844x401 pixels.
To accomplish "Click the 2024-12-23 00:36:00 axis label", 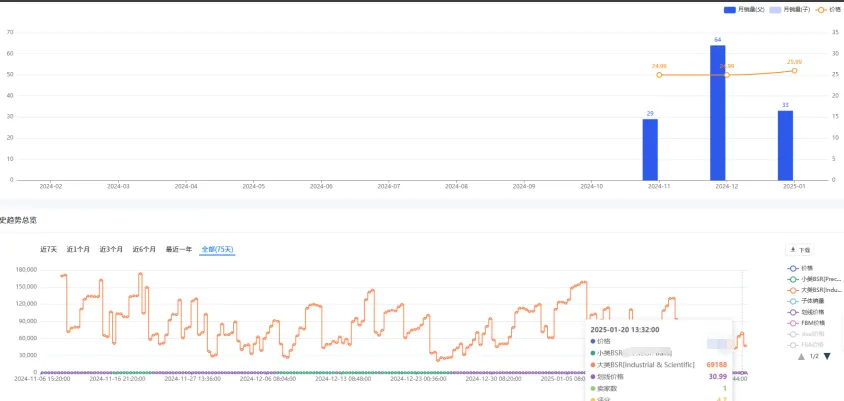I will click(418, 379).
